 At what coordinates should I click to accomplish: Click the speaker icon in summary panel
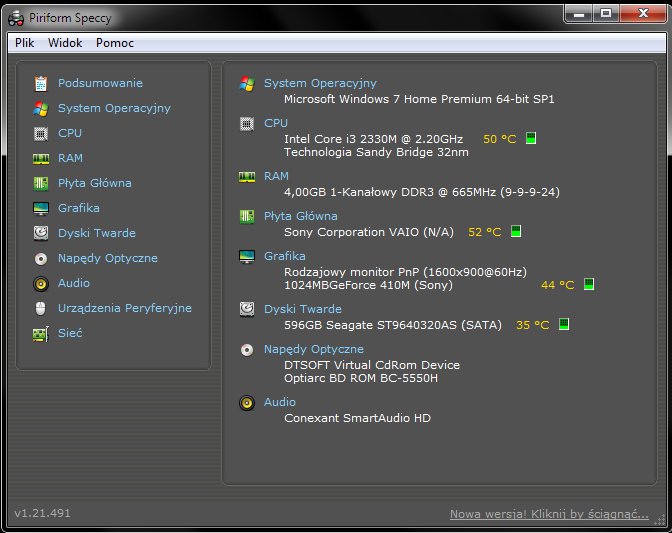(x=247, y=403)
